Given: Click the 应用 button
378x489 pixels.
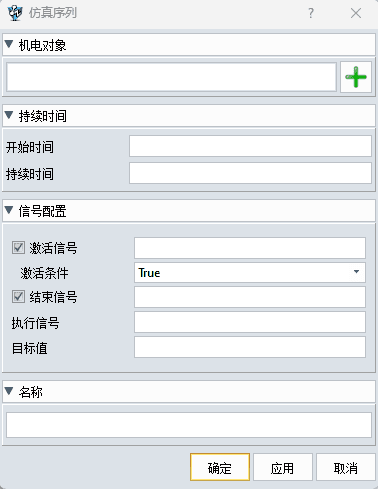Looking at the screenshot, I should point(283,467).
